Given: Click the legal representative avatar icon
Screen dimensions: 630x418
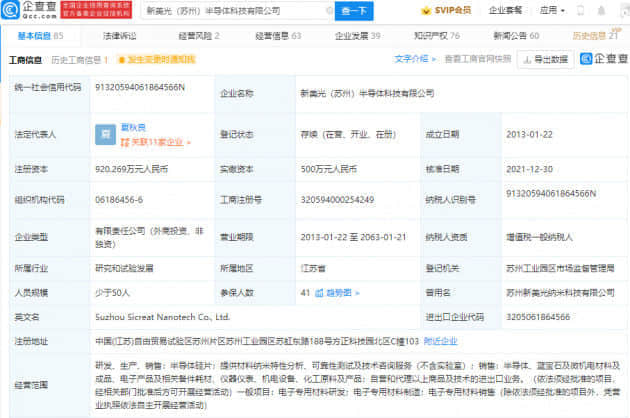Looking at the screenshot, I should pyautogui.click(x=105, y=135).
